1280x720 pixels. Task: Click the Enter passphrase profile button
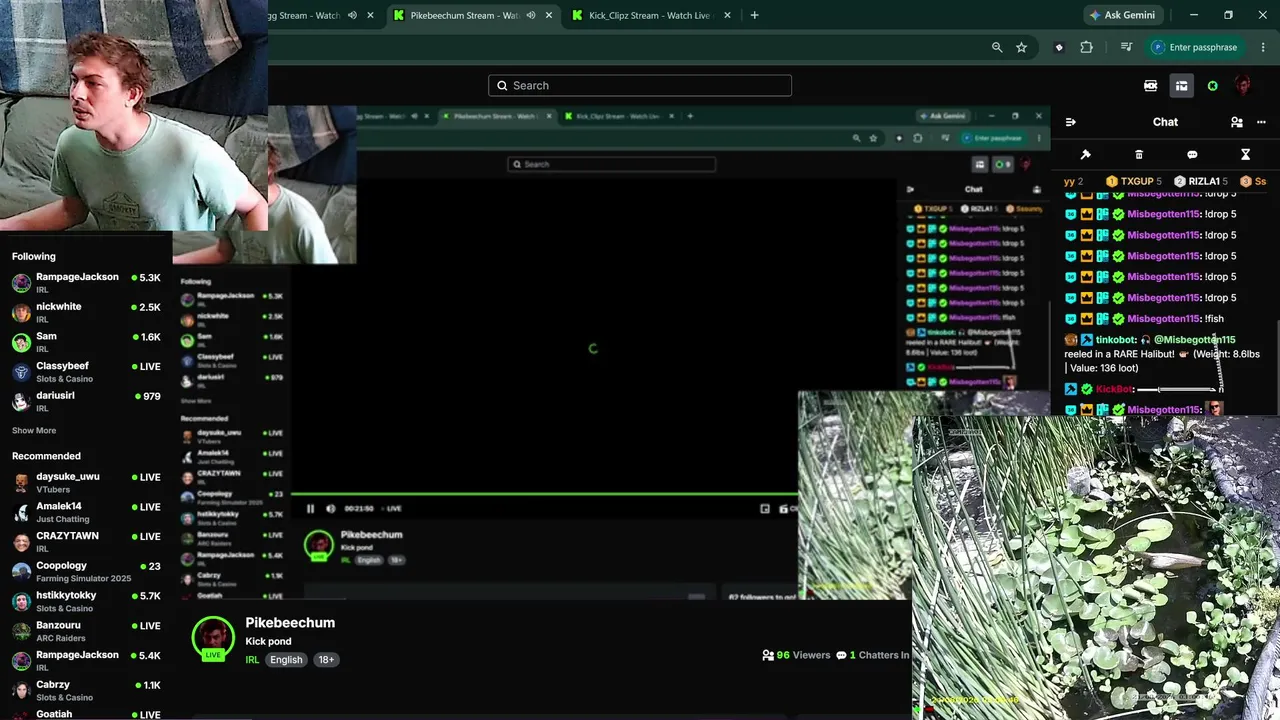1196,47
